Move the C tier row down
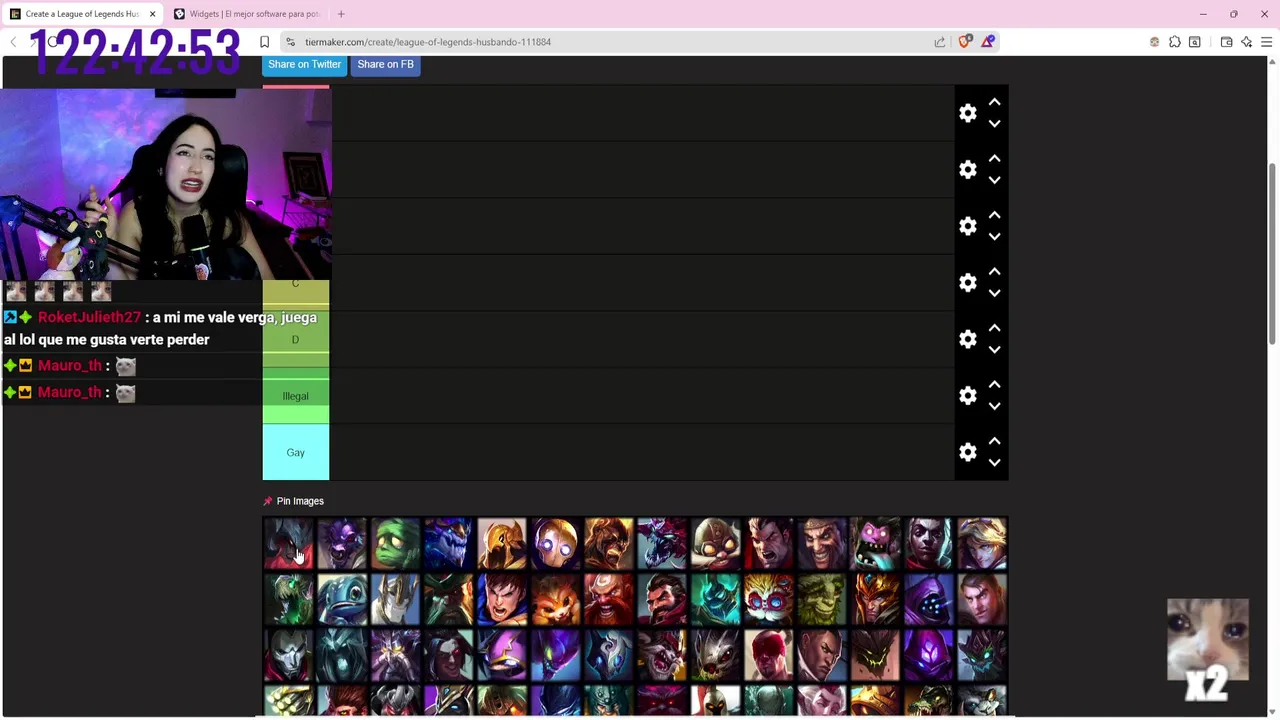Image resolution: width=1280 pixels, height=720 pixels. (994, 293)
